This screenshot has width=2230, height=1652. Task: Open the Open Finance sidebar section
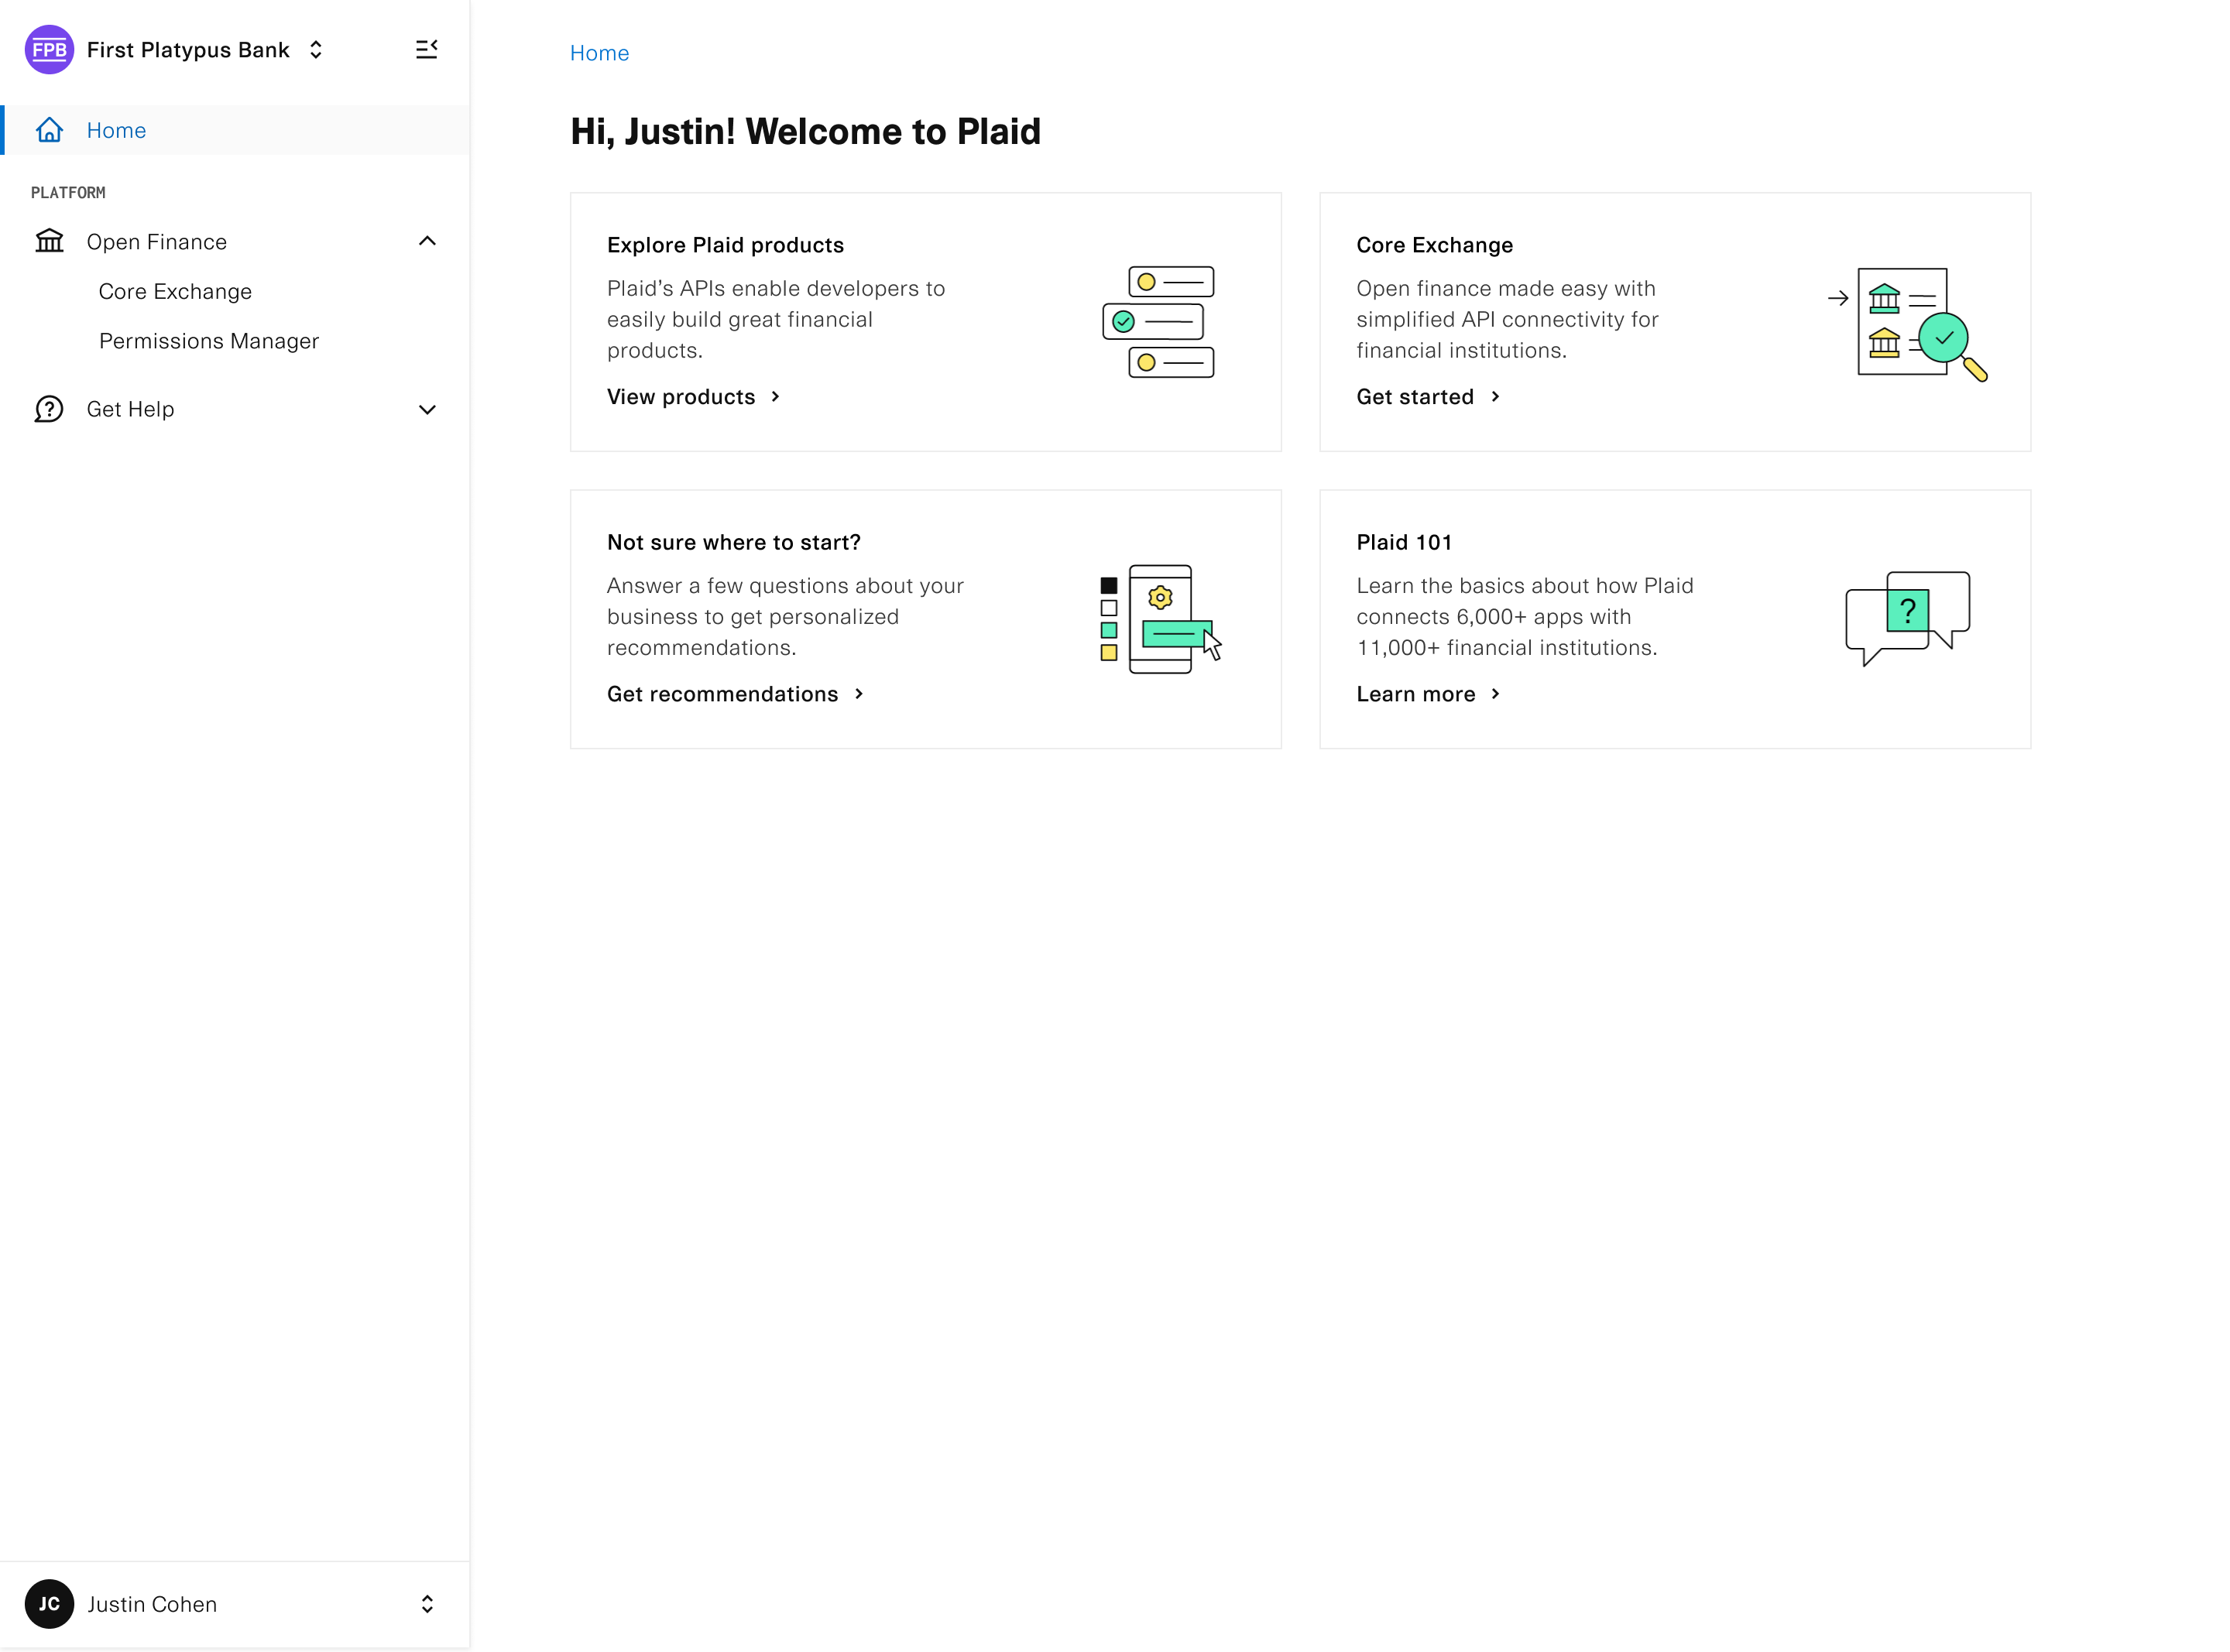tap(236, 241)
